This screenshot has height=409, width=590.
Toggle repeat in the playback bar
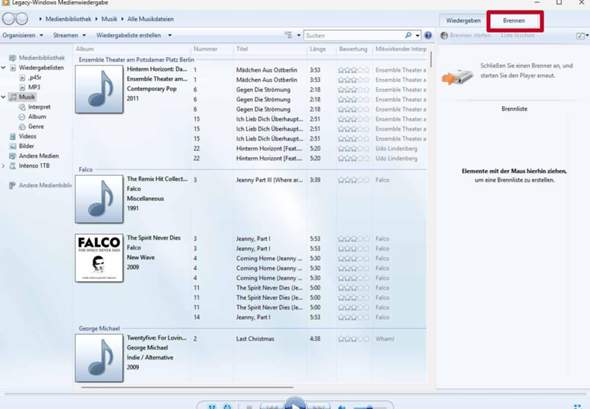tap(227, 406)
